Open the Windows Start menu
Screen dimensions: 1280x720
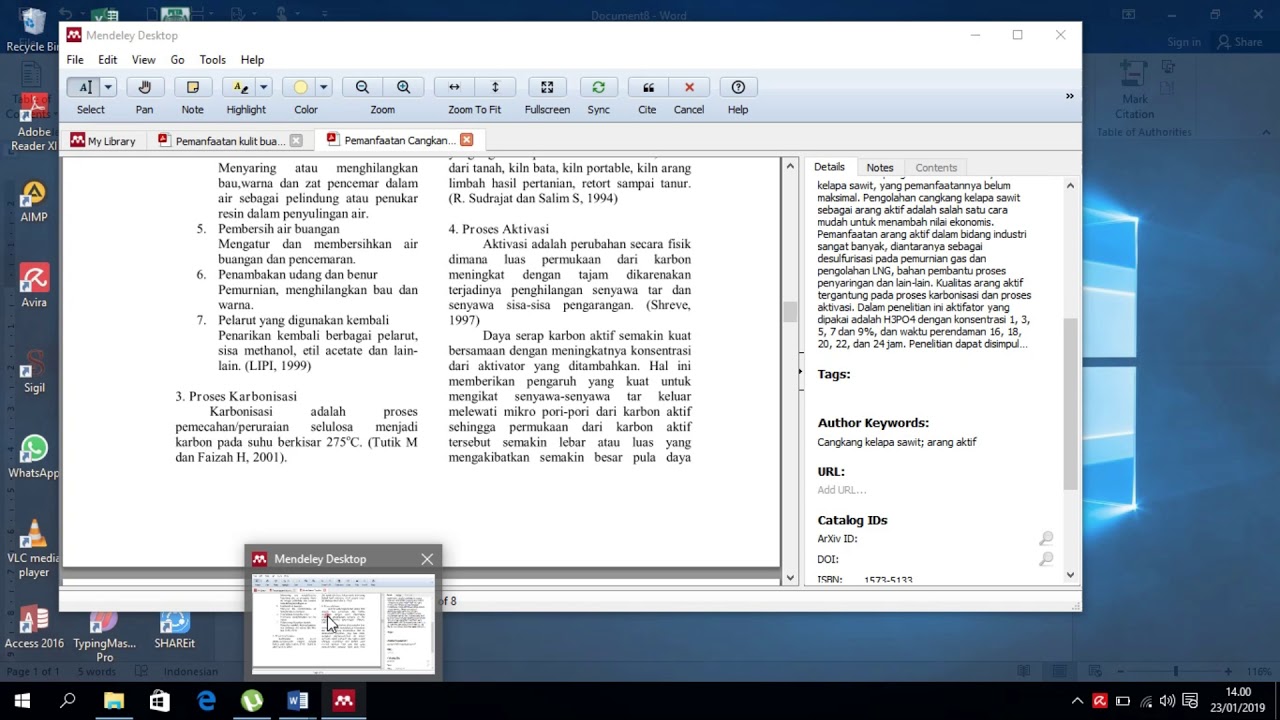pos(22,701)
